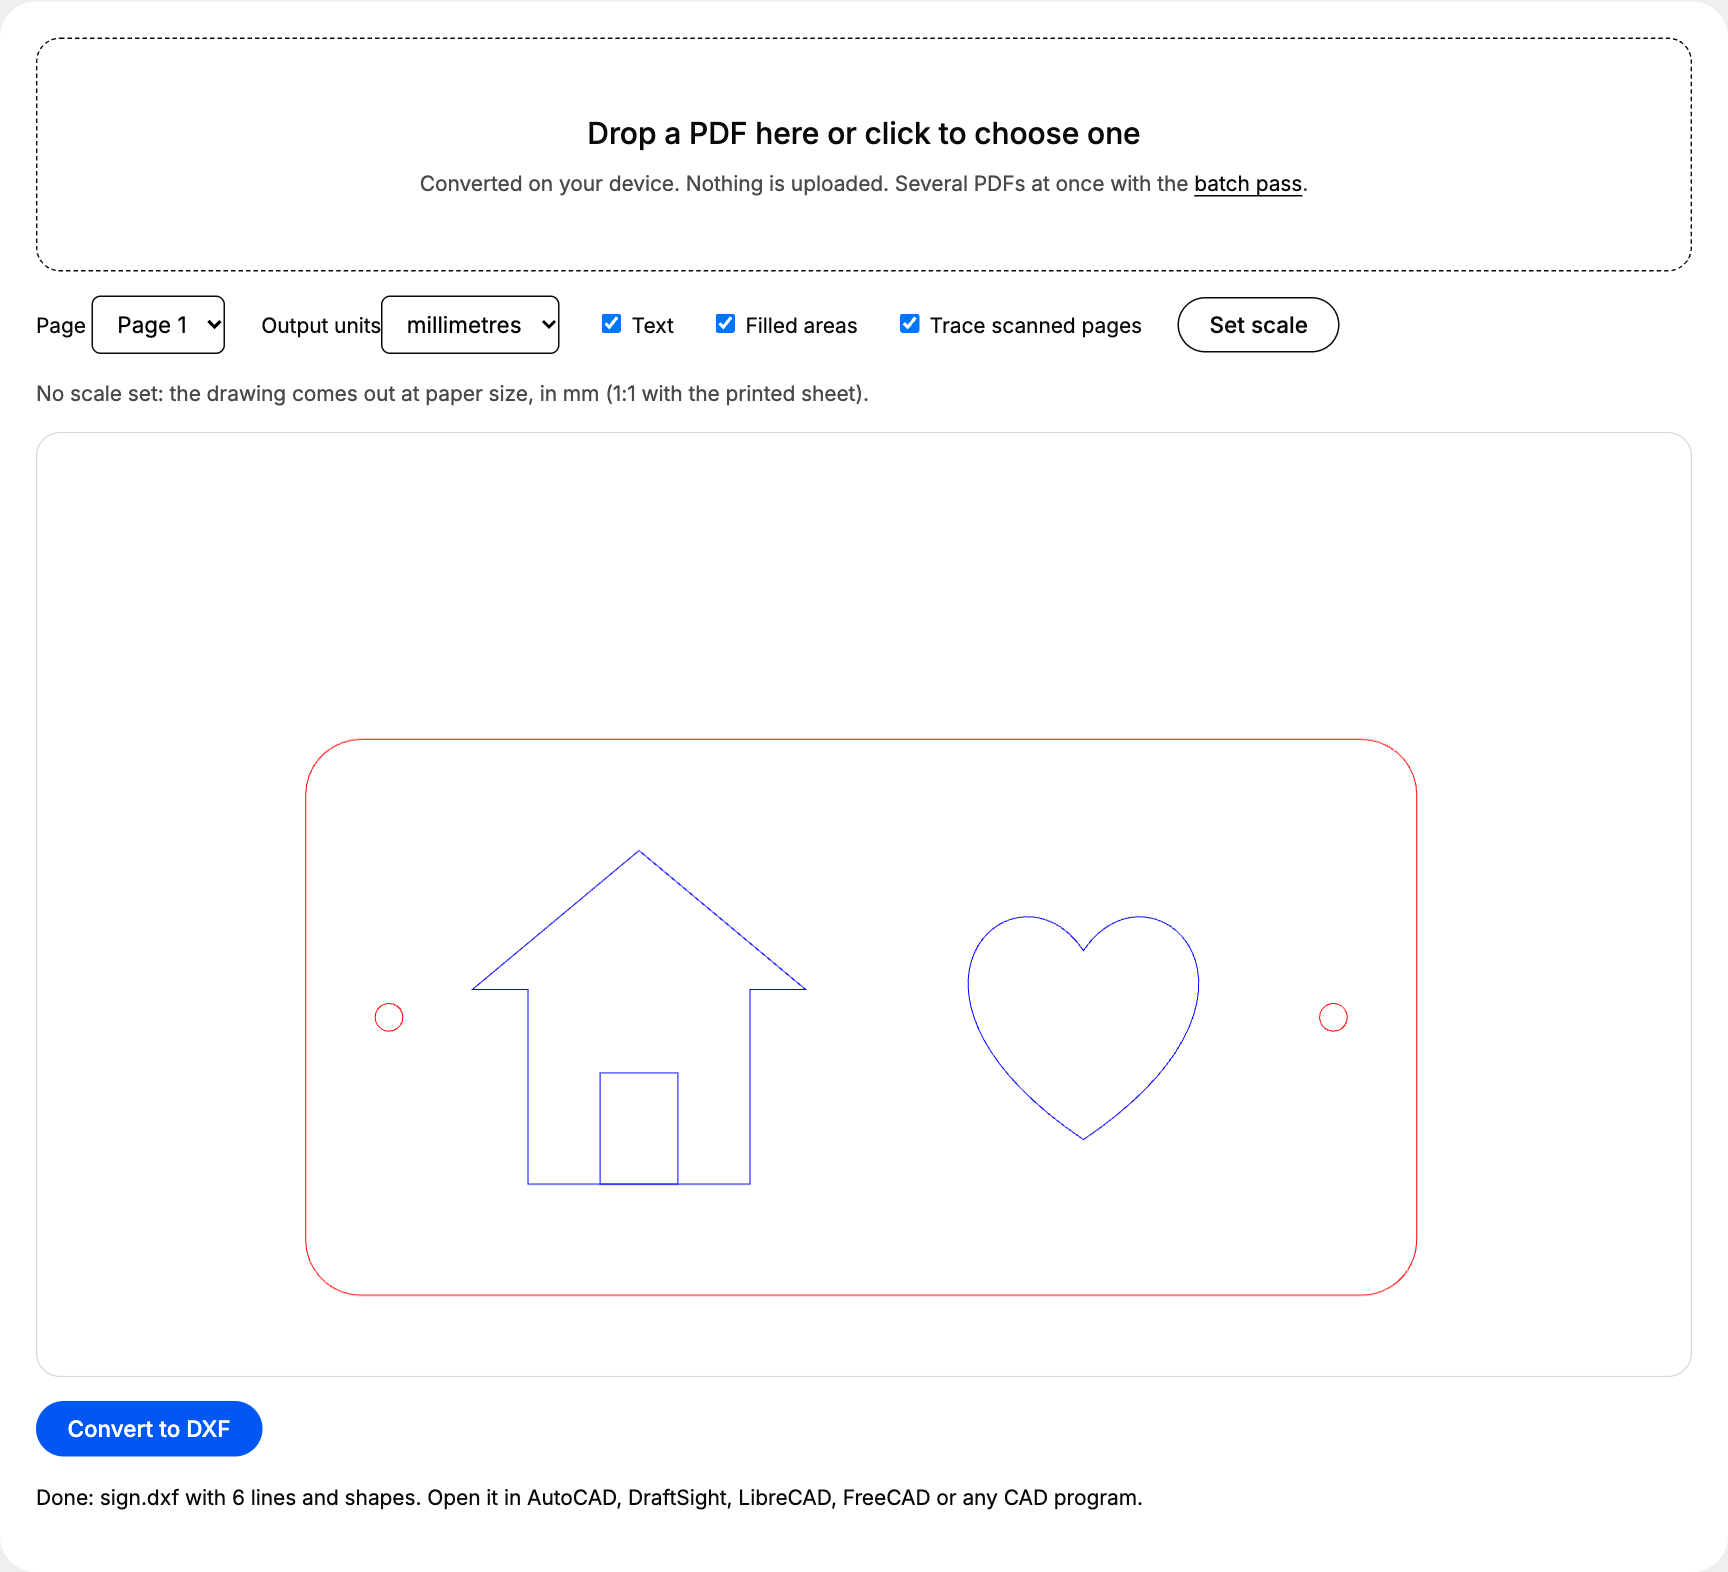This screenshot has width=1728, height=1572.
Task: Click the 'Converted on your device' description text
Action: [863, 184]
